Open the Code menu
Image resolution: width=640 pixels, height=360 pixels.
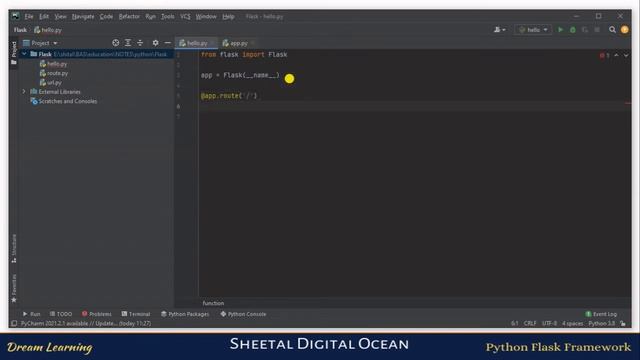(106, 17)
